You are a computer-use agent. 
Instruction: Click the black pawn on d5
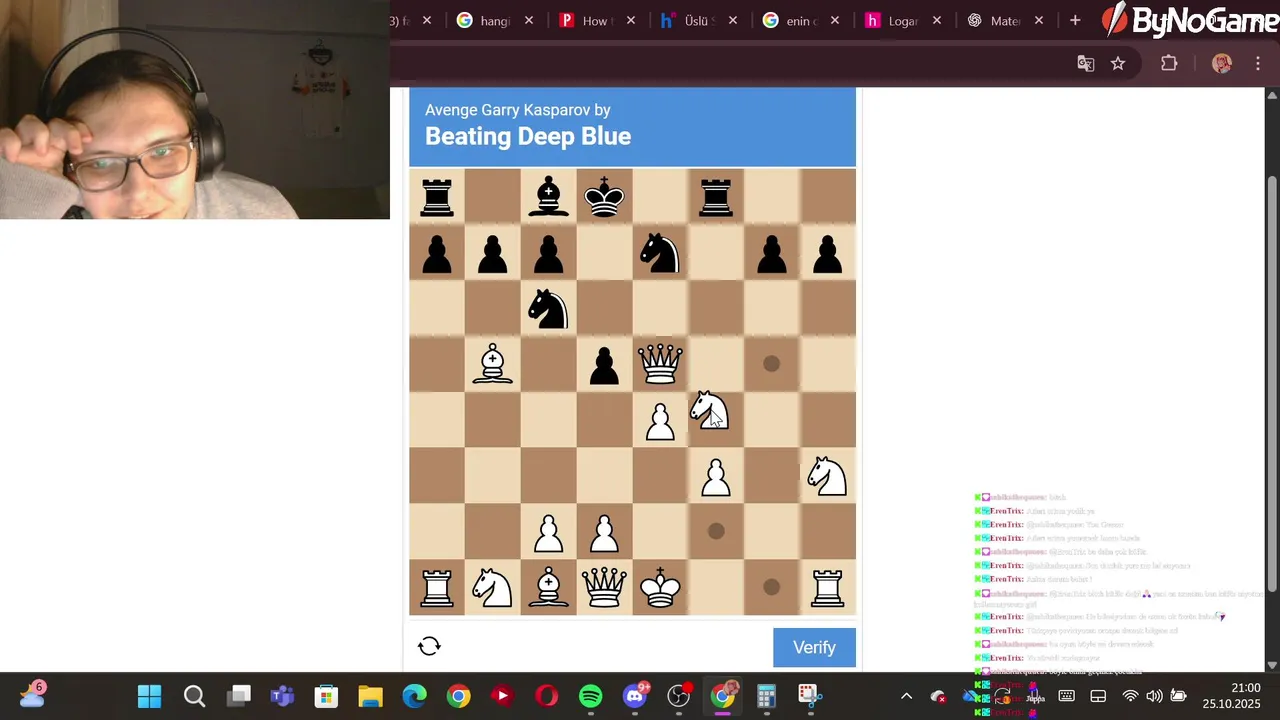[604, 365]
